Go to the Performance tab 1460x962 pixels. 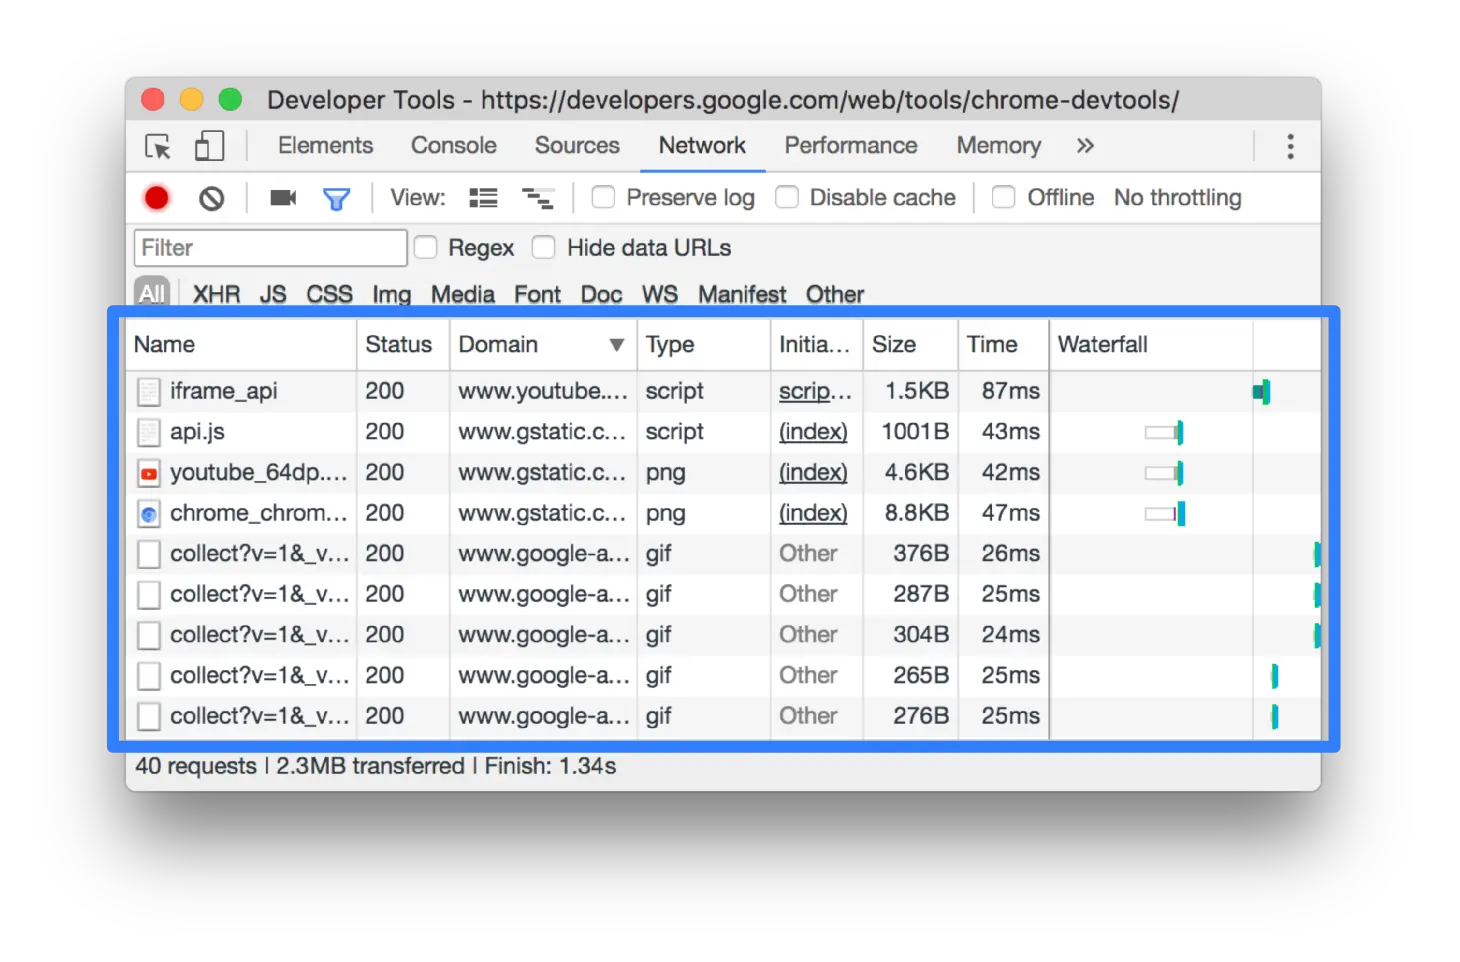click(851, 146)
